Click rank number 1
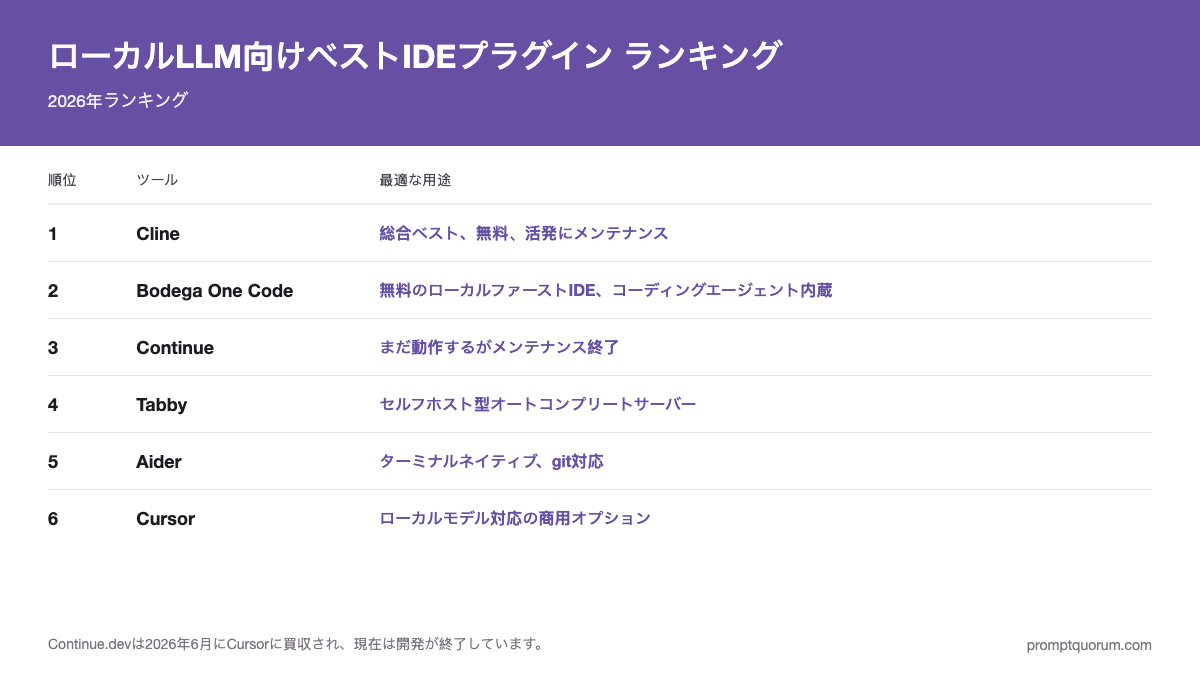 point(53,233)
